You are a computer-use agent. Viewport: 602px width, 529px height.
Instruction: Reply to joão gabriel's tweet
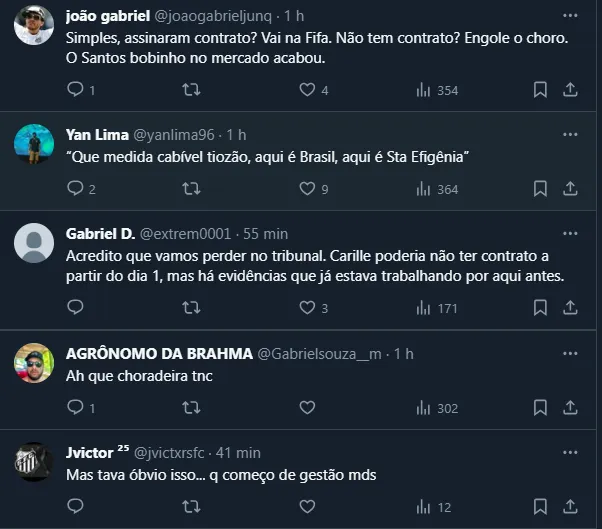click(76, 90)
